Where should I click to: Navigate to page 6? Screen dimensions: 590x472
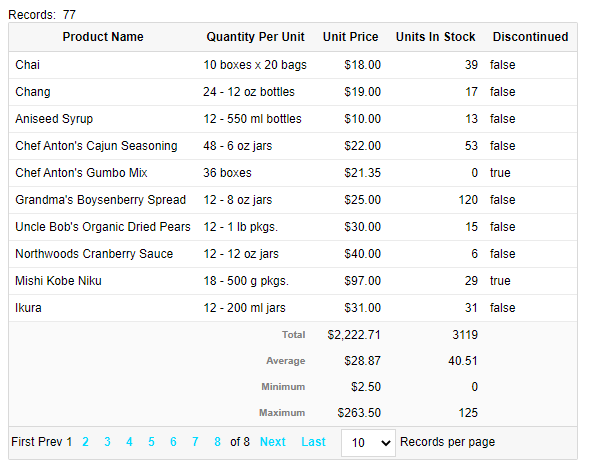coord(173,442)
